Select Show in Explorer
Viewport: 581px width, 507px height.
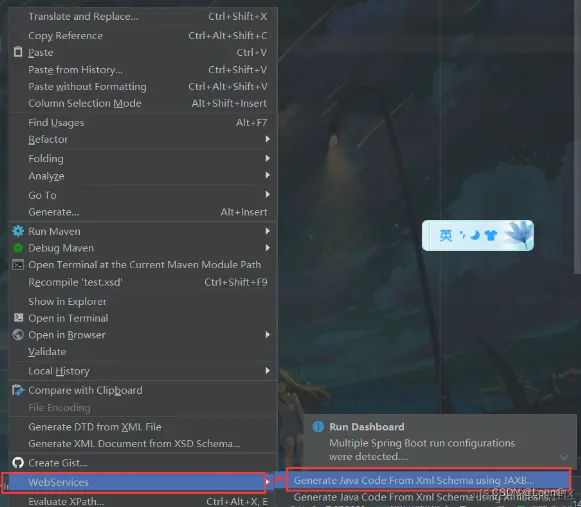(x=143, y=301)
